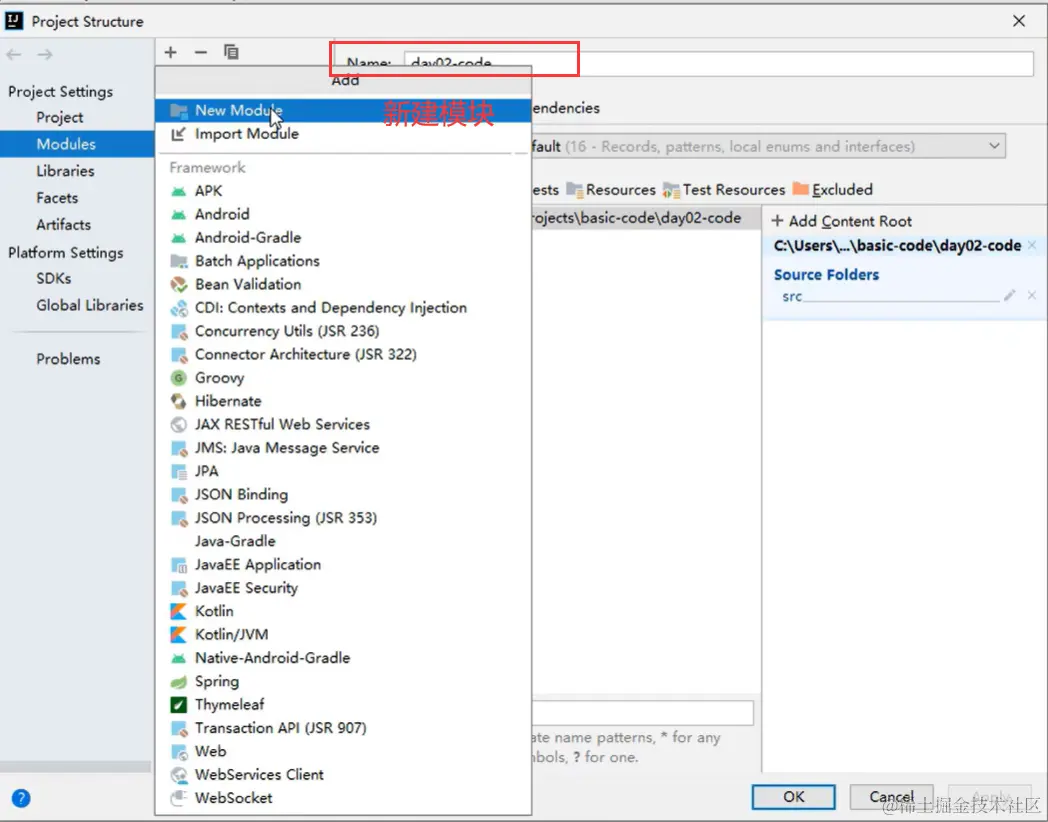This screenshot has width=1048, height=822.
Task: Click the Import Module arrow icon
Action: click(178, 134)
